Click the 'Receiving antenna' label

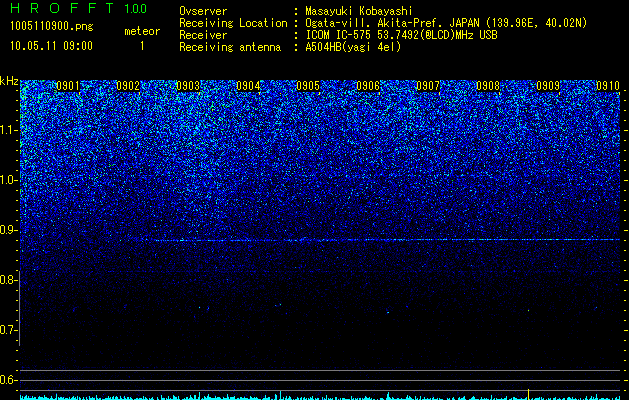pyautogui.click(x=230, y=47)
